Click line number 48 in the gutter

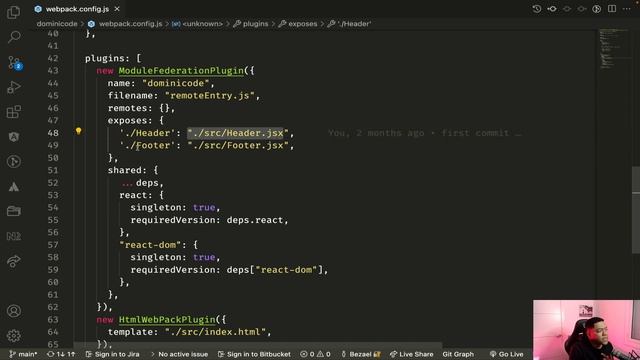(53, 133)
